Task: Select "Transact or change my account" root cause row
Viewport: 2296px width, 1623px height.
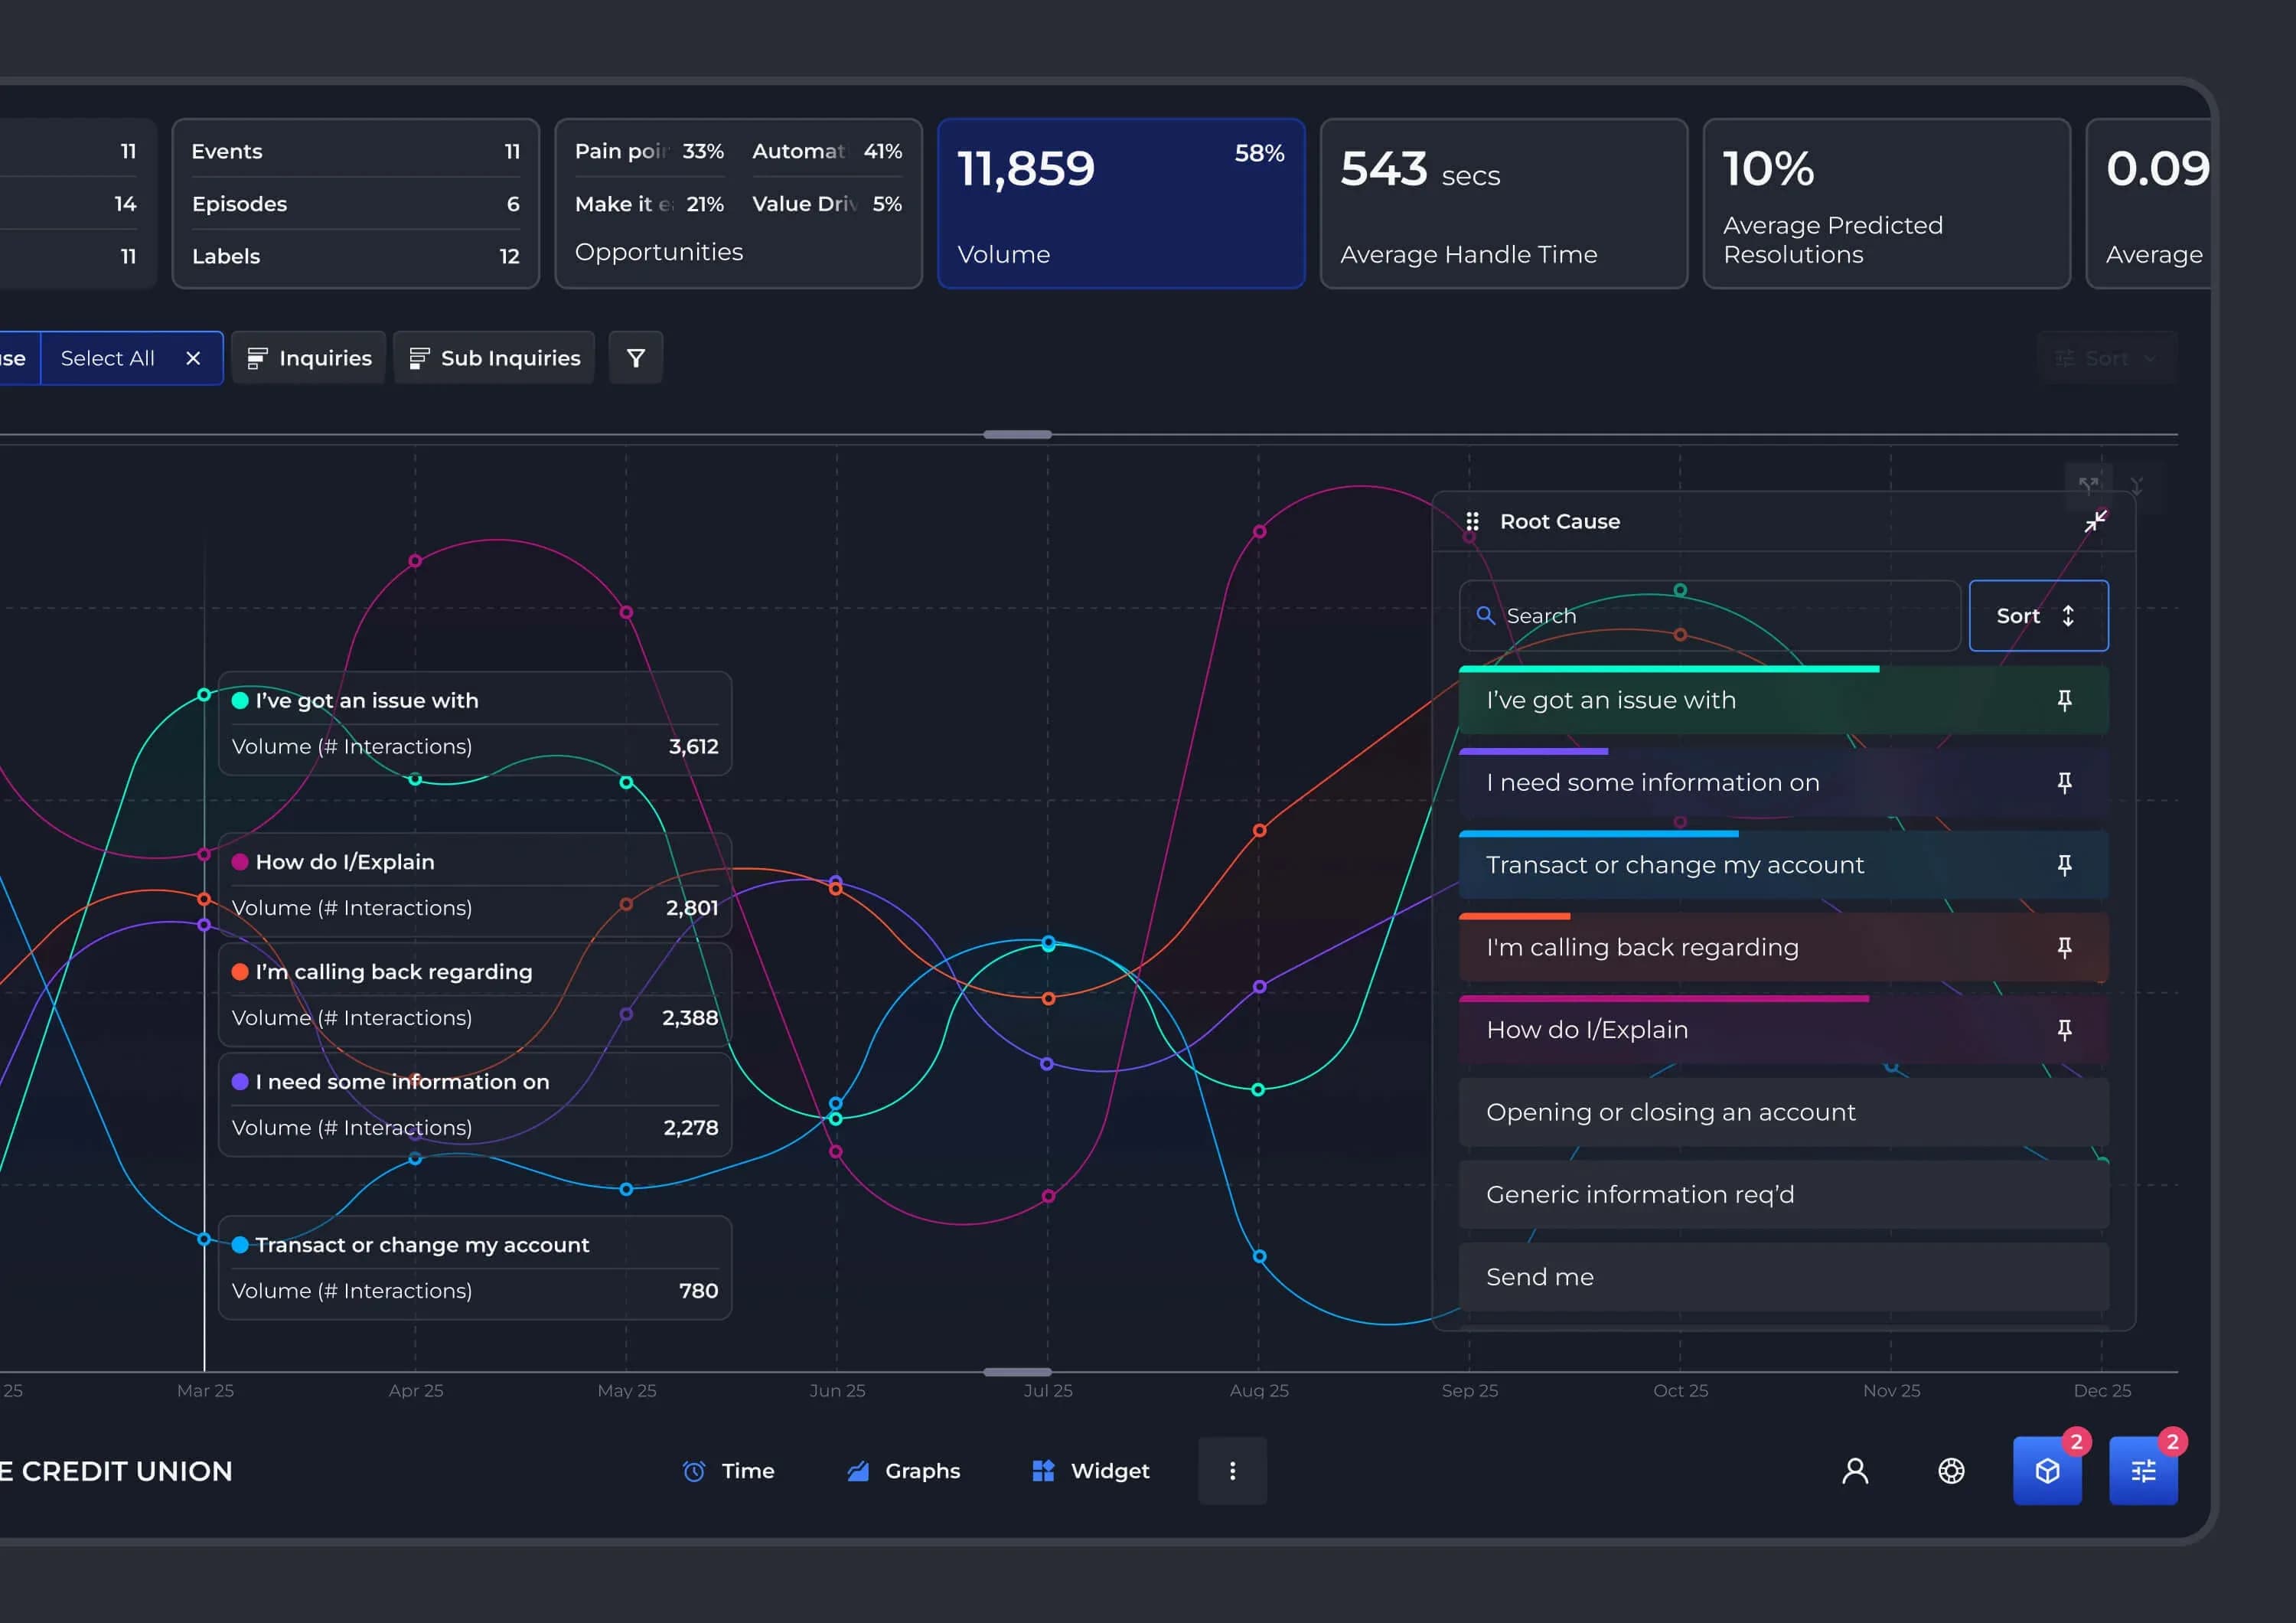Action: pyautogui.click(x=1784, y=865)
